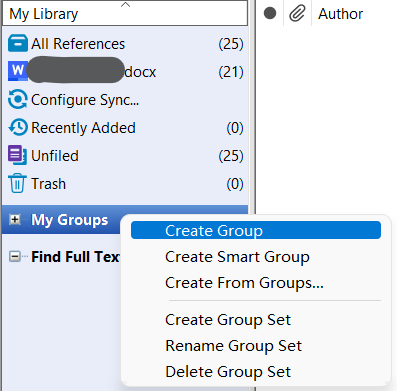The height and width of the screenshot is (391, 397).
Task: Click the read/unread dot column header
Action: 270,13
